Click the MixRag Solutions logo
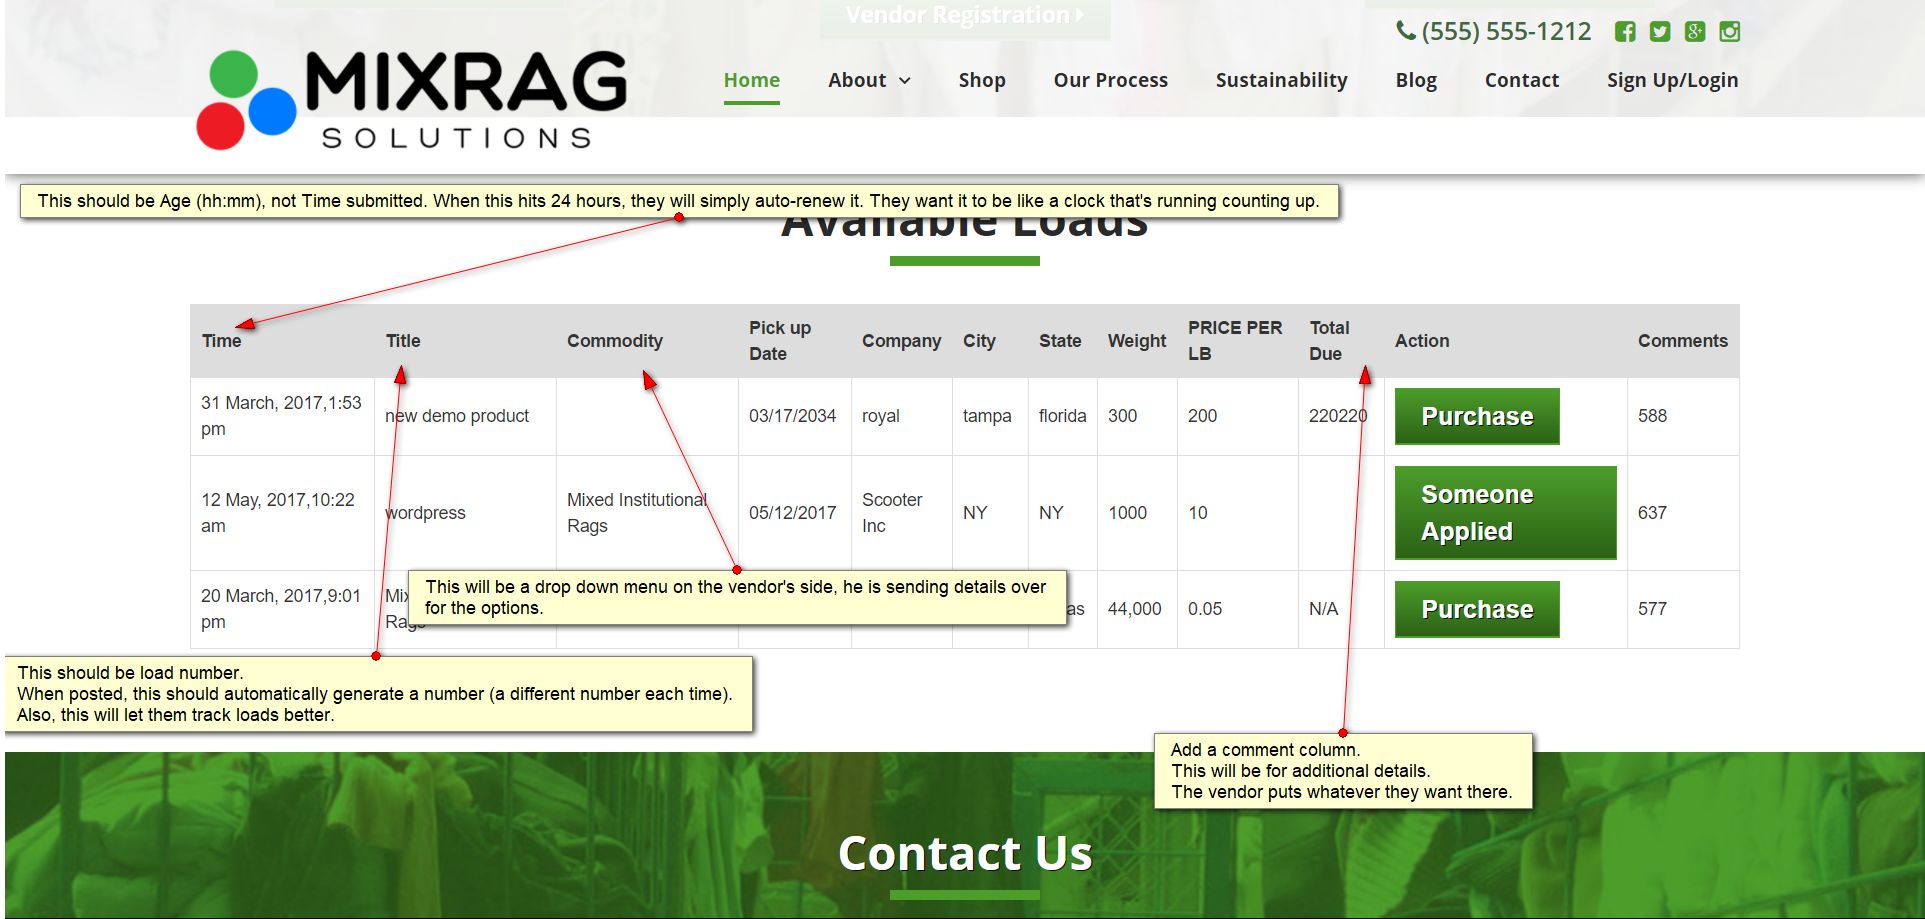 pos(412,100)
